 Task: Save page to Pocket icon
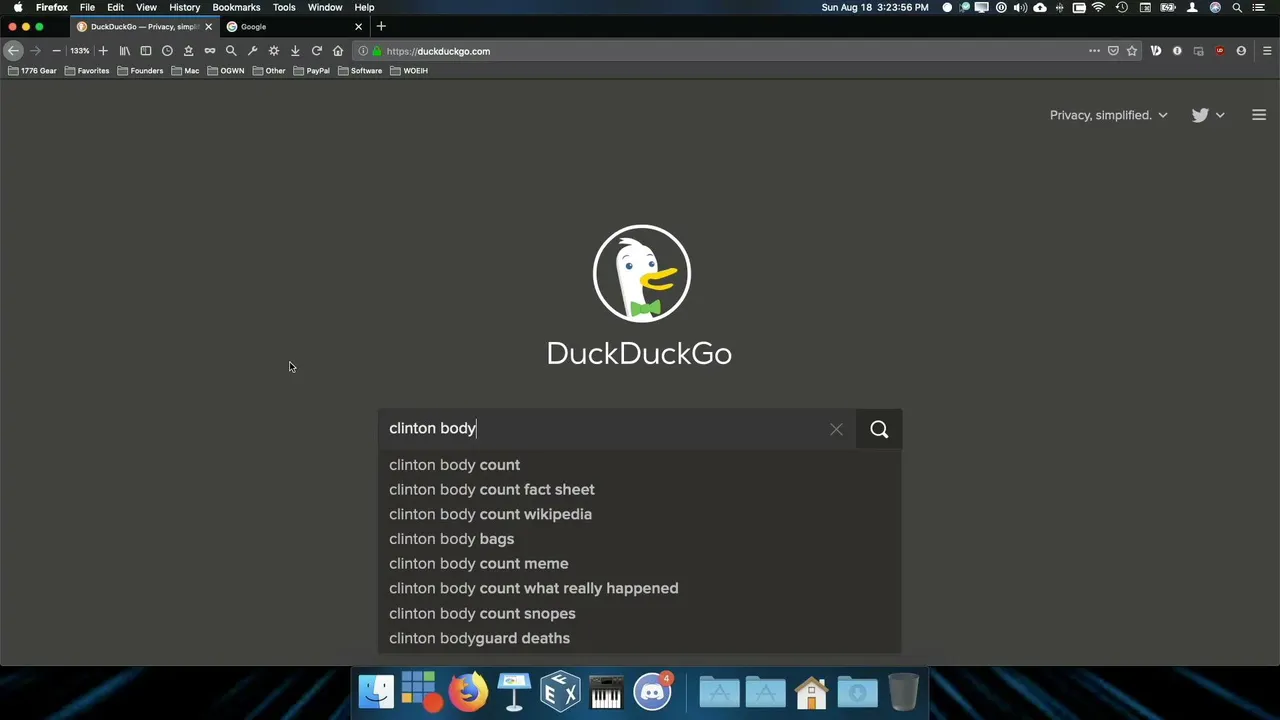pyautogui.click(x=1113, y=51)
